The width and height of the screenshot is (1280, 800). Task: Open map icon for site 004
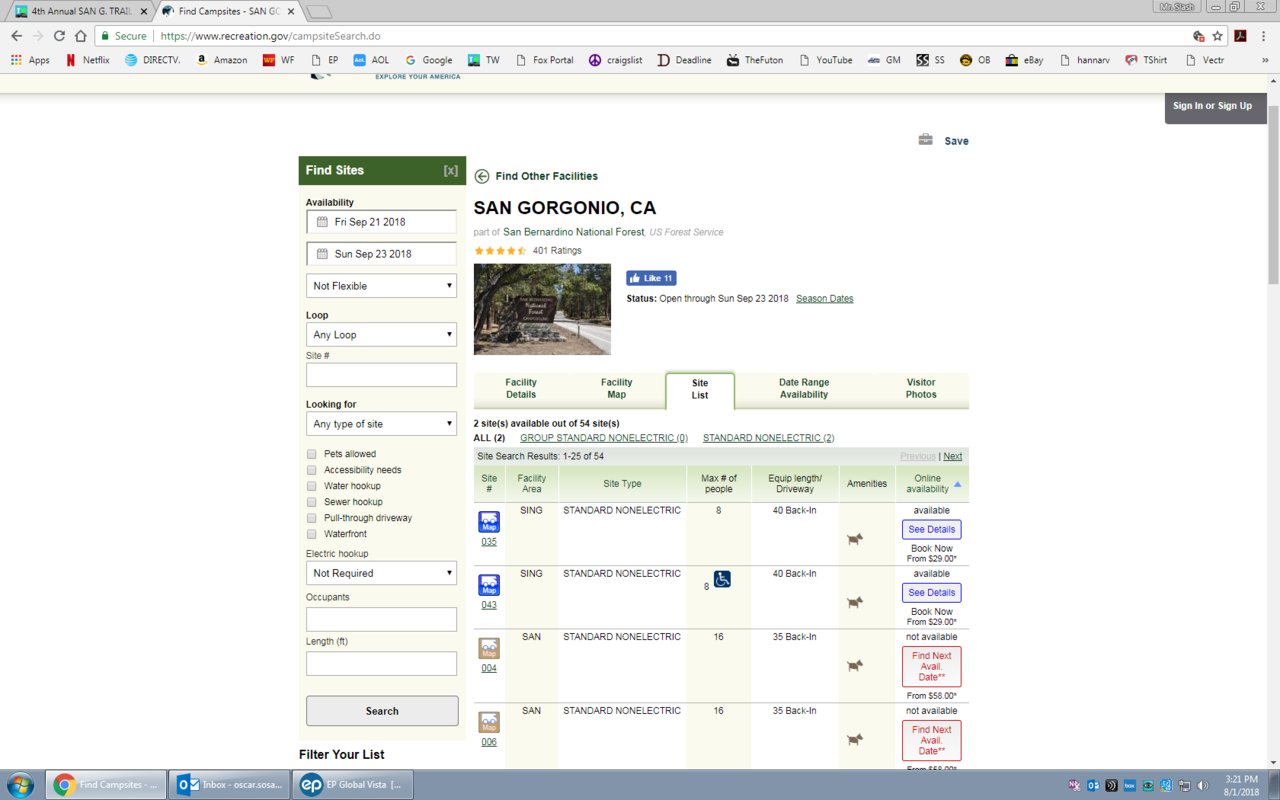(489, 649)
